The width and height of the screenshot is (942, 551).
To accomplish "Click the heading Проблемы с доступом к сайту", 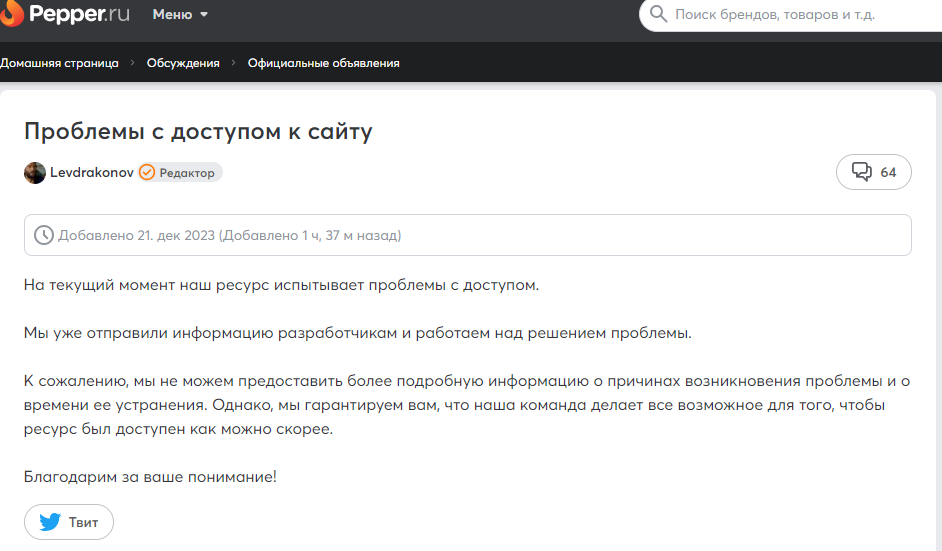I will 198,132.
